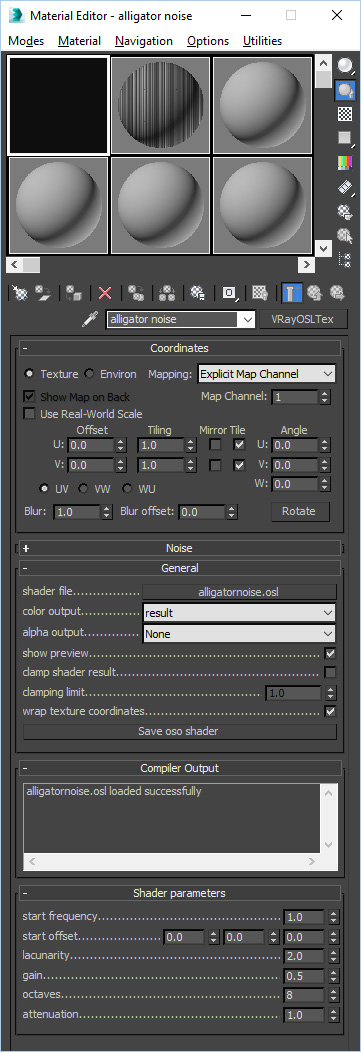Toggle the Show End Result icon
The height and width of the screenshot is (1052, 361).
pos(291,293)
